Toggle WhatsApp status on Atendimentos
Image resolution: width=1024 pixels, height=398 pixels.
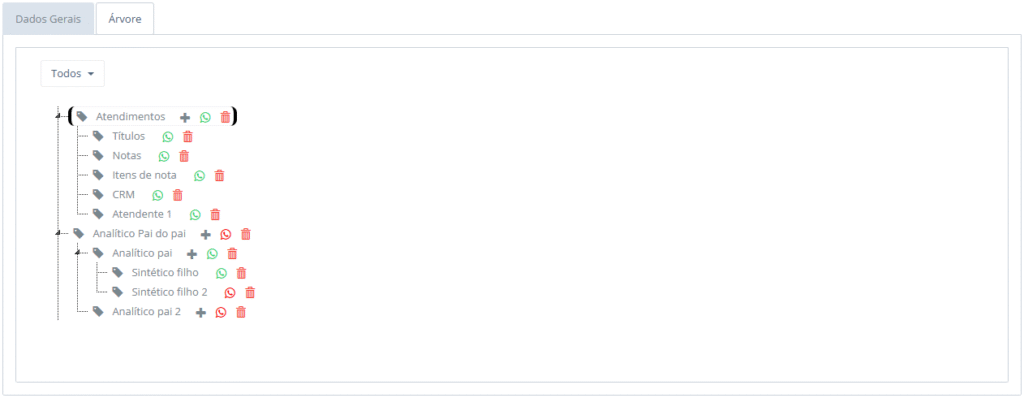206,118
